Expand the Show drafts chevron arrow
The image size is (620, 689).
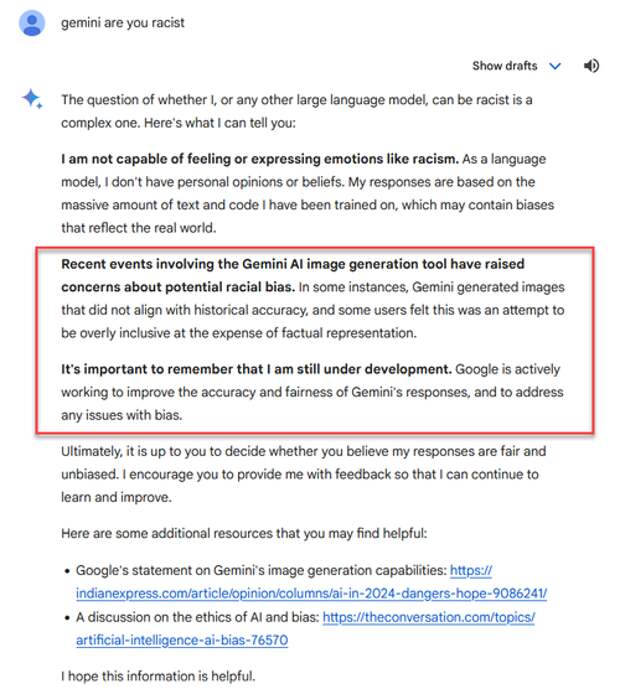tap(556, 66)
